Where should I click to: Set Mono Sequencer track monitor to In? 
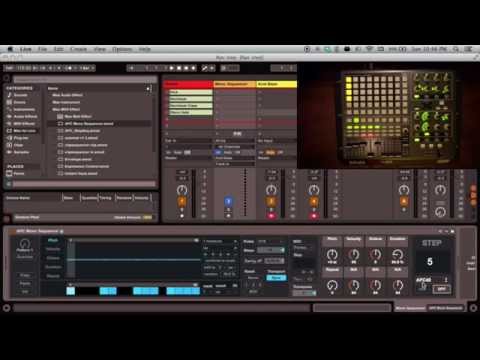pos(218,152)
